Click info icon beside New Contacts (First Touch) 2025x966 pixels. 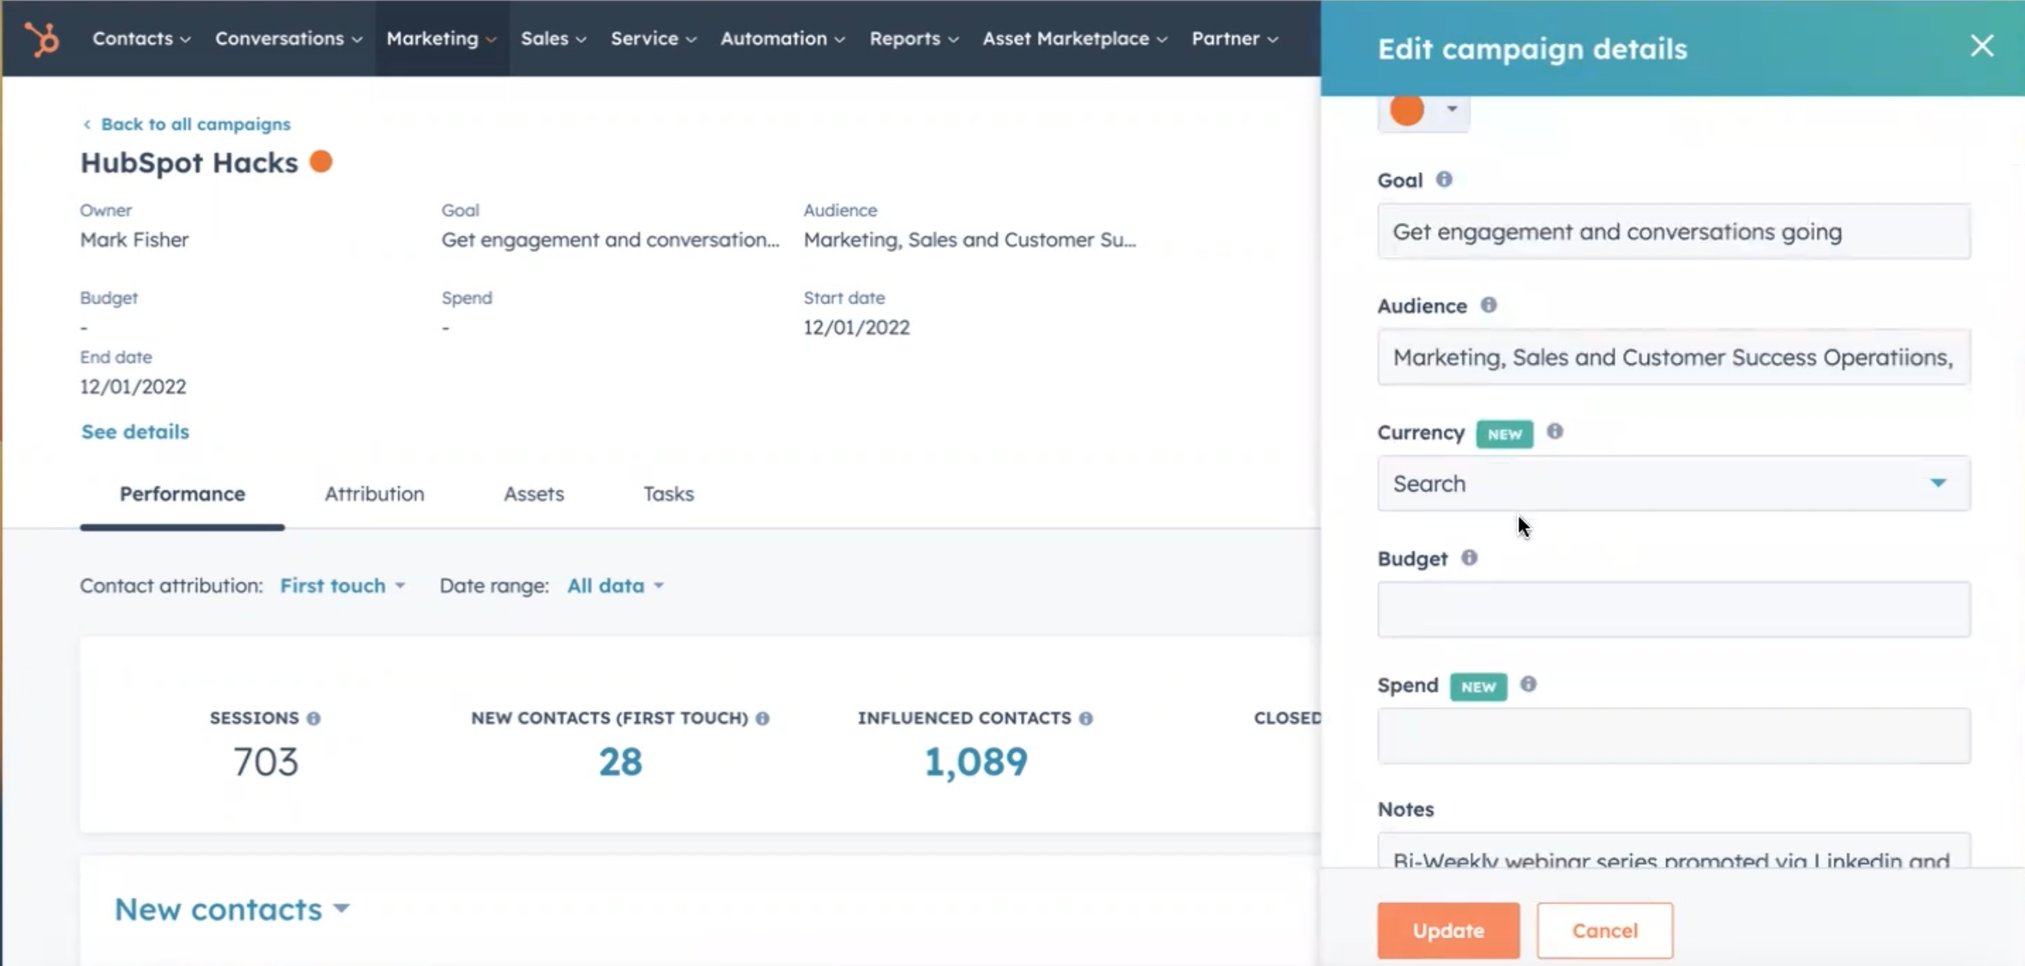point(763,719)
